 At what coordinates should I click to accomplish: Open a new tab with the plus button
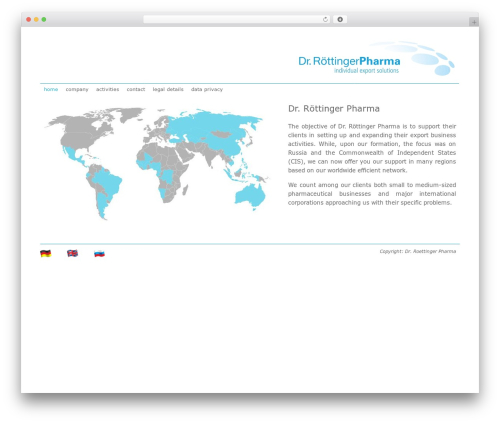coord(474,22)
